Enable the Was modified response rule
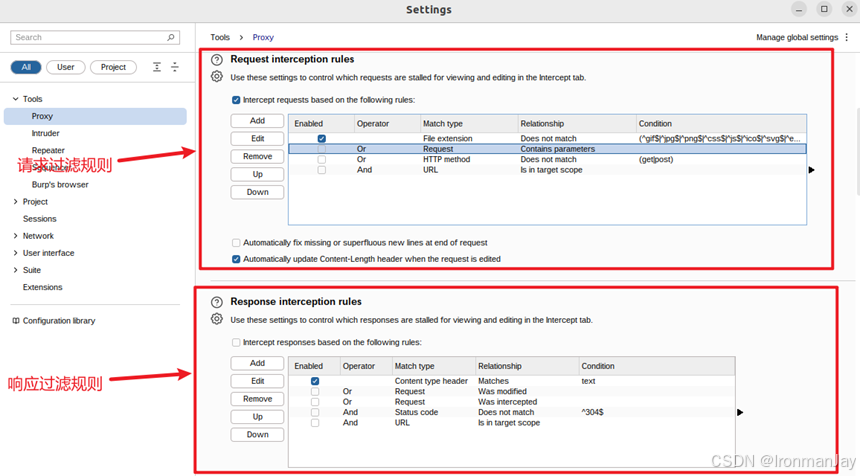 (x=315, y=392)
